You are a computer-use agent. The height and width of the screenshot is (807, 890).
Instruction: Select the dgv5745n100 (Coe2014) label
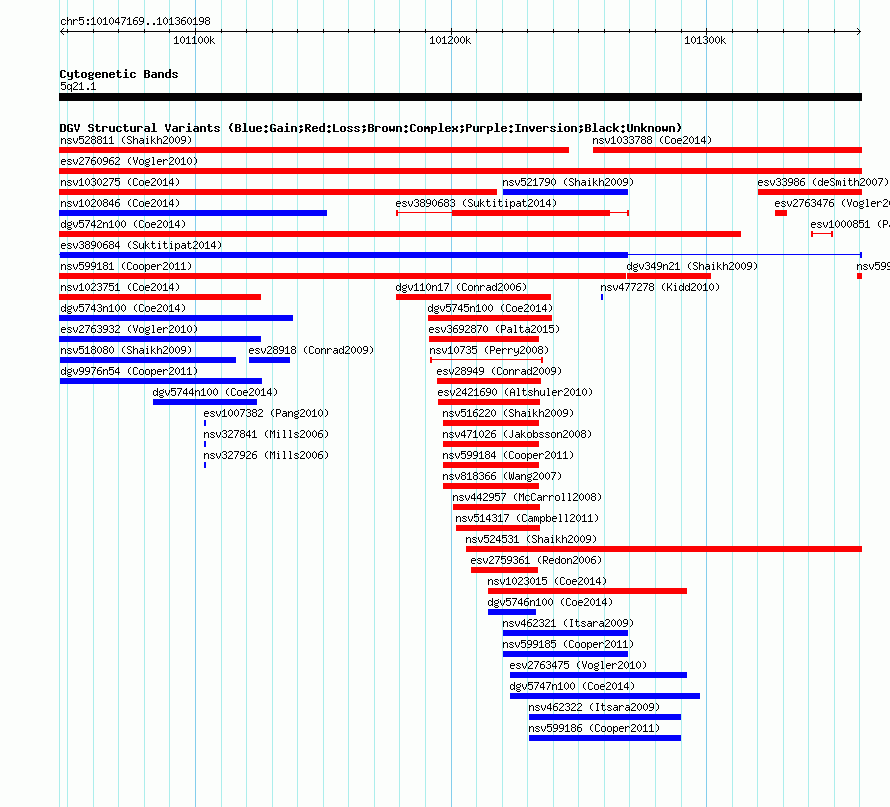pyautogui.click(x=490, y=308)
